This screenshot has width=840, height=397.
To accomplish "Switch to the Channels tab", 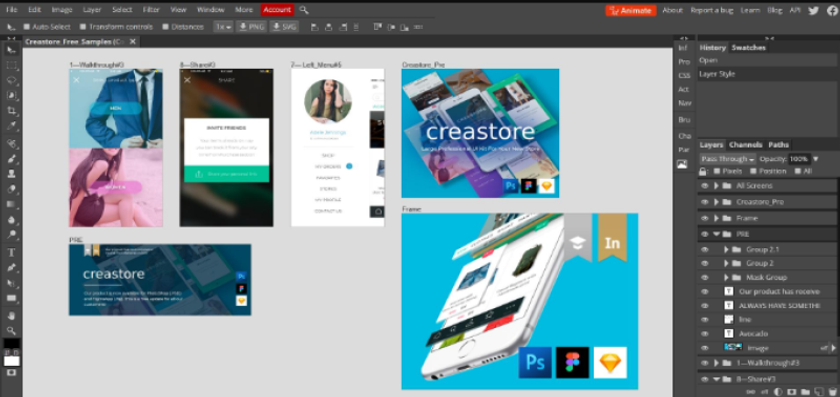I will (x=745, y=145).
